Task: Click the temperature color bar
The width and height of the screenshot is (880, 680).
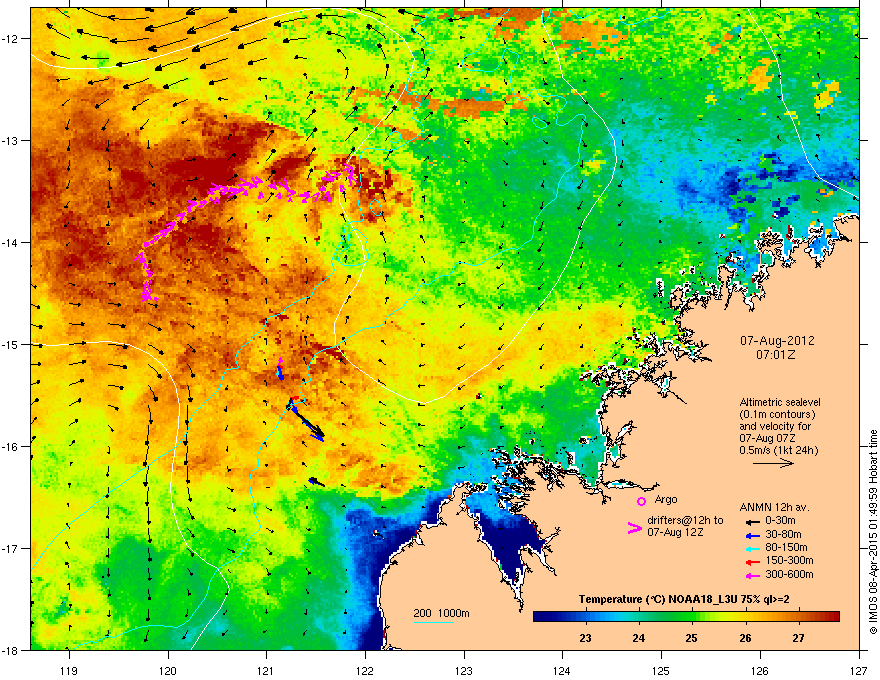Action: pyautogui.click(x=686, y=617)
